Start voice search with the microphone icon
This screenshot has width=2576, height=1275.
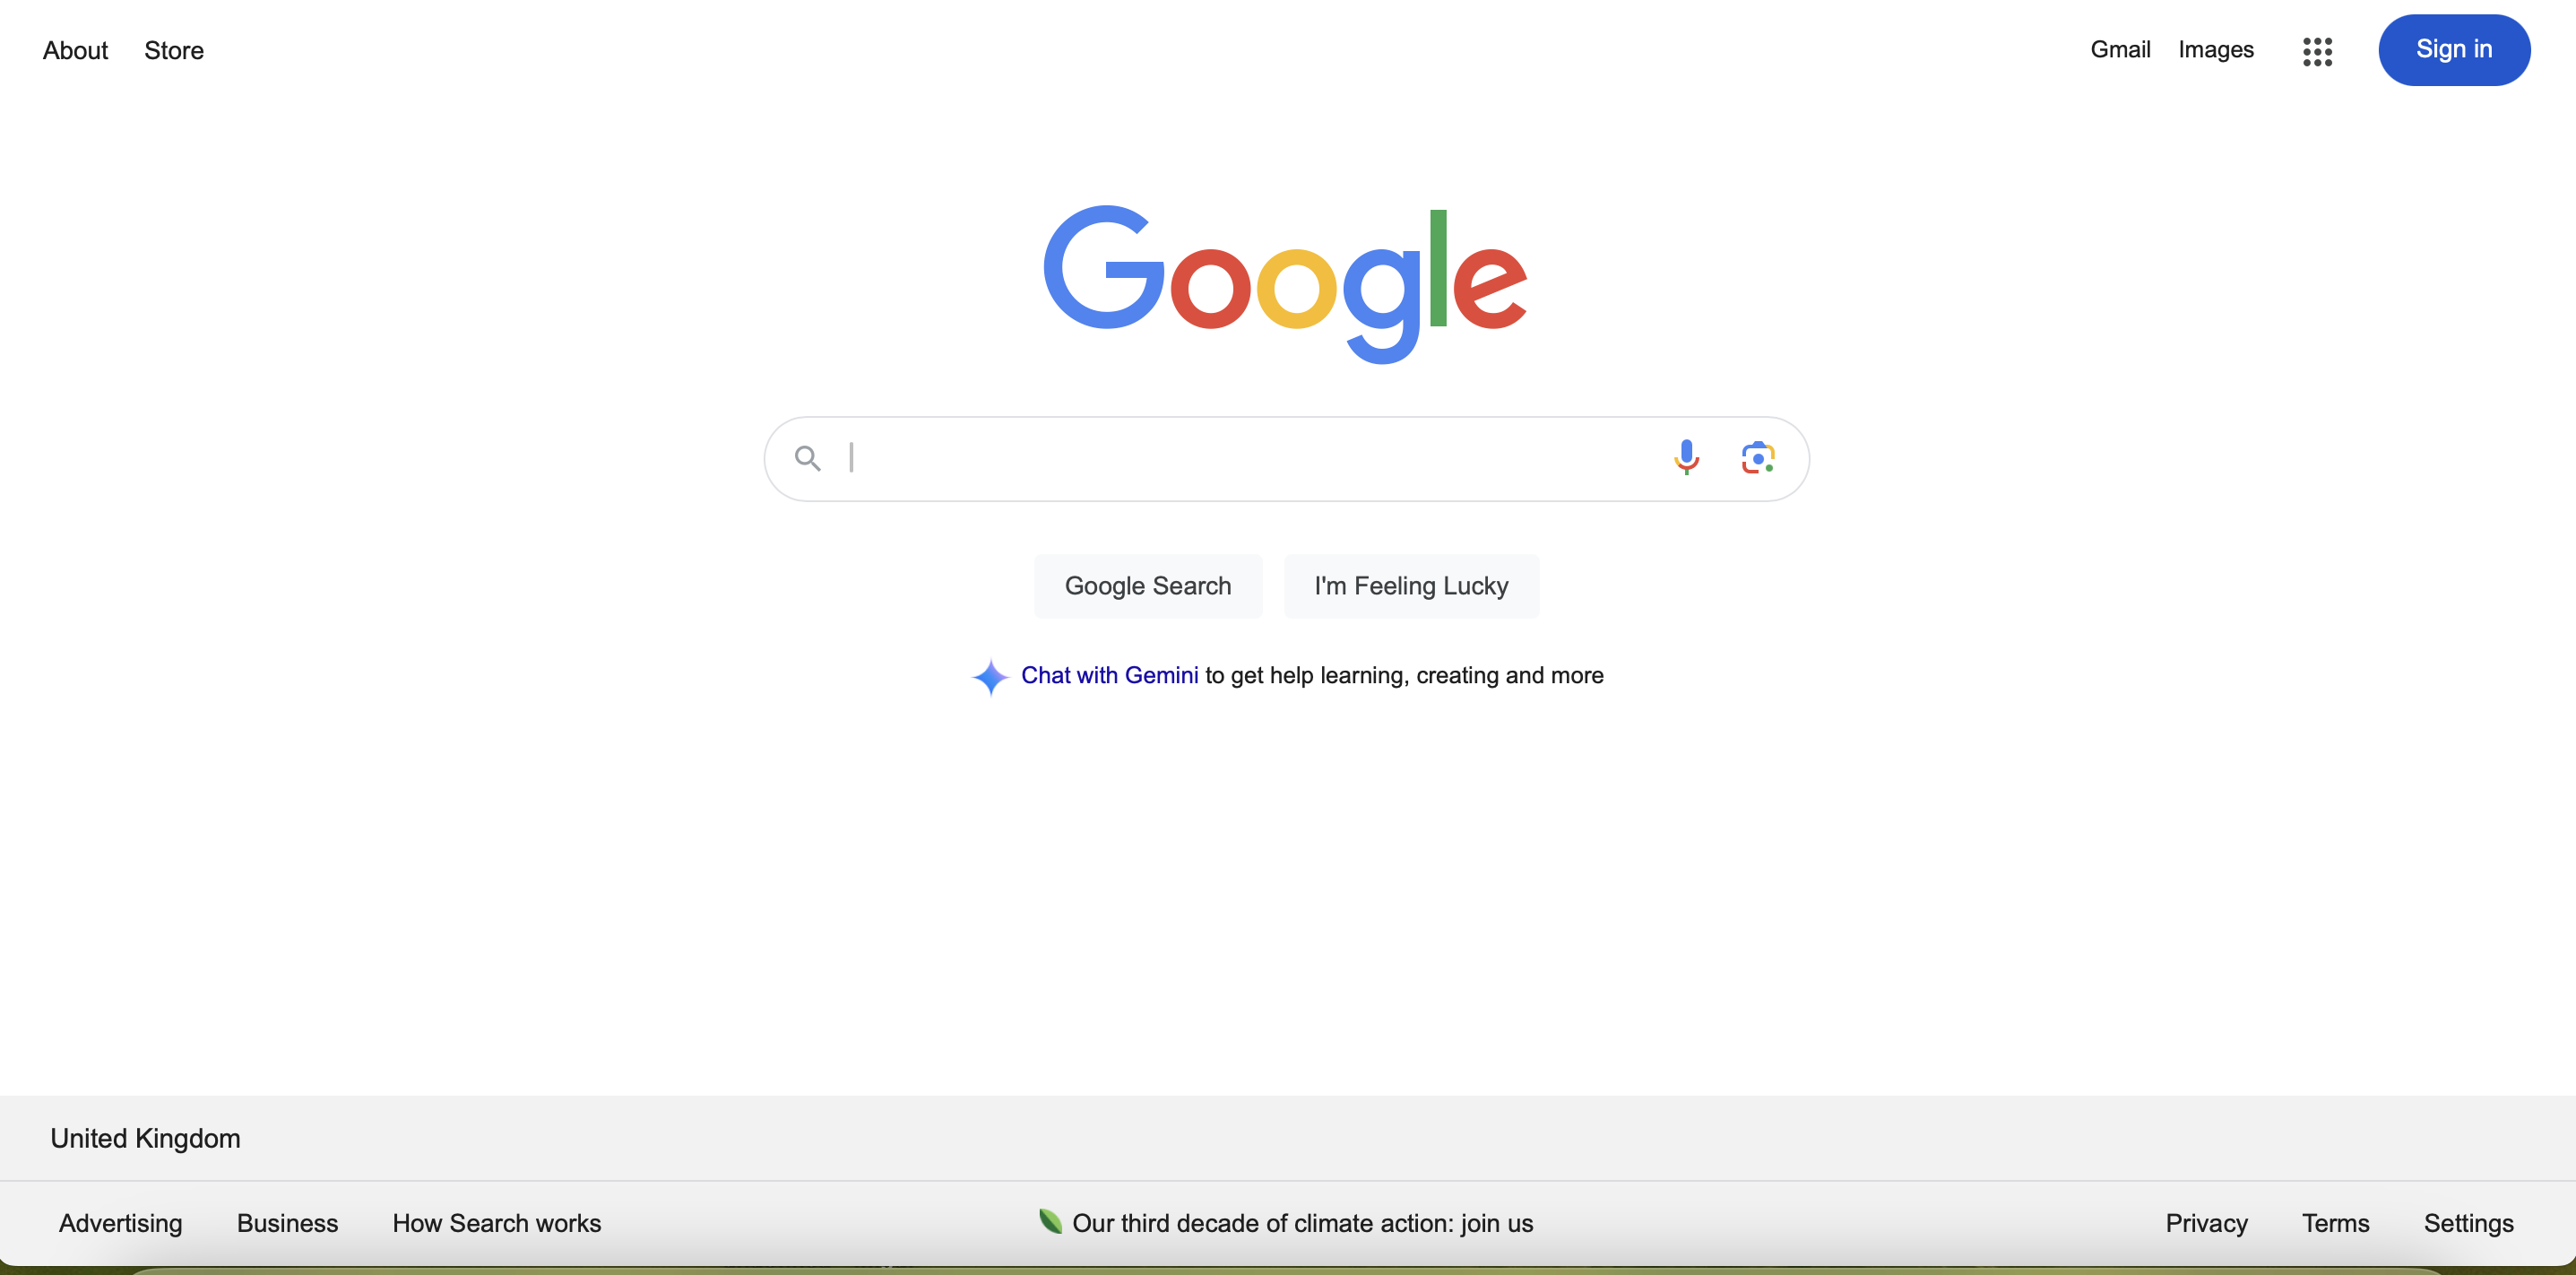coord(1686,458)
